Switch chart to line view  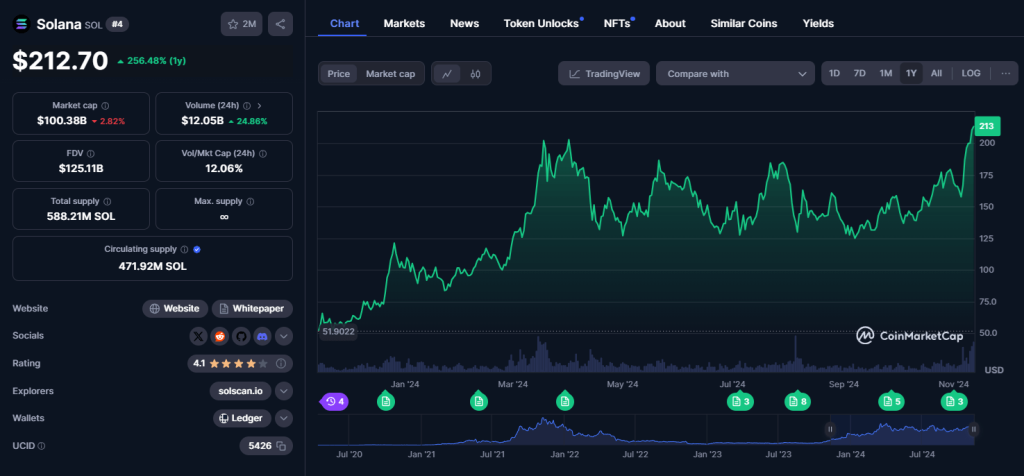coord(447,74)
